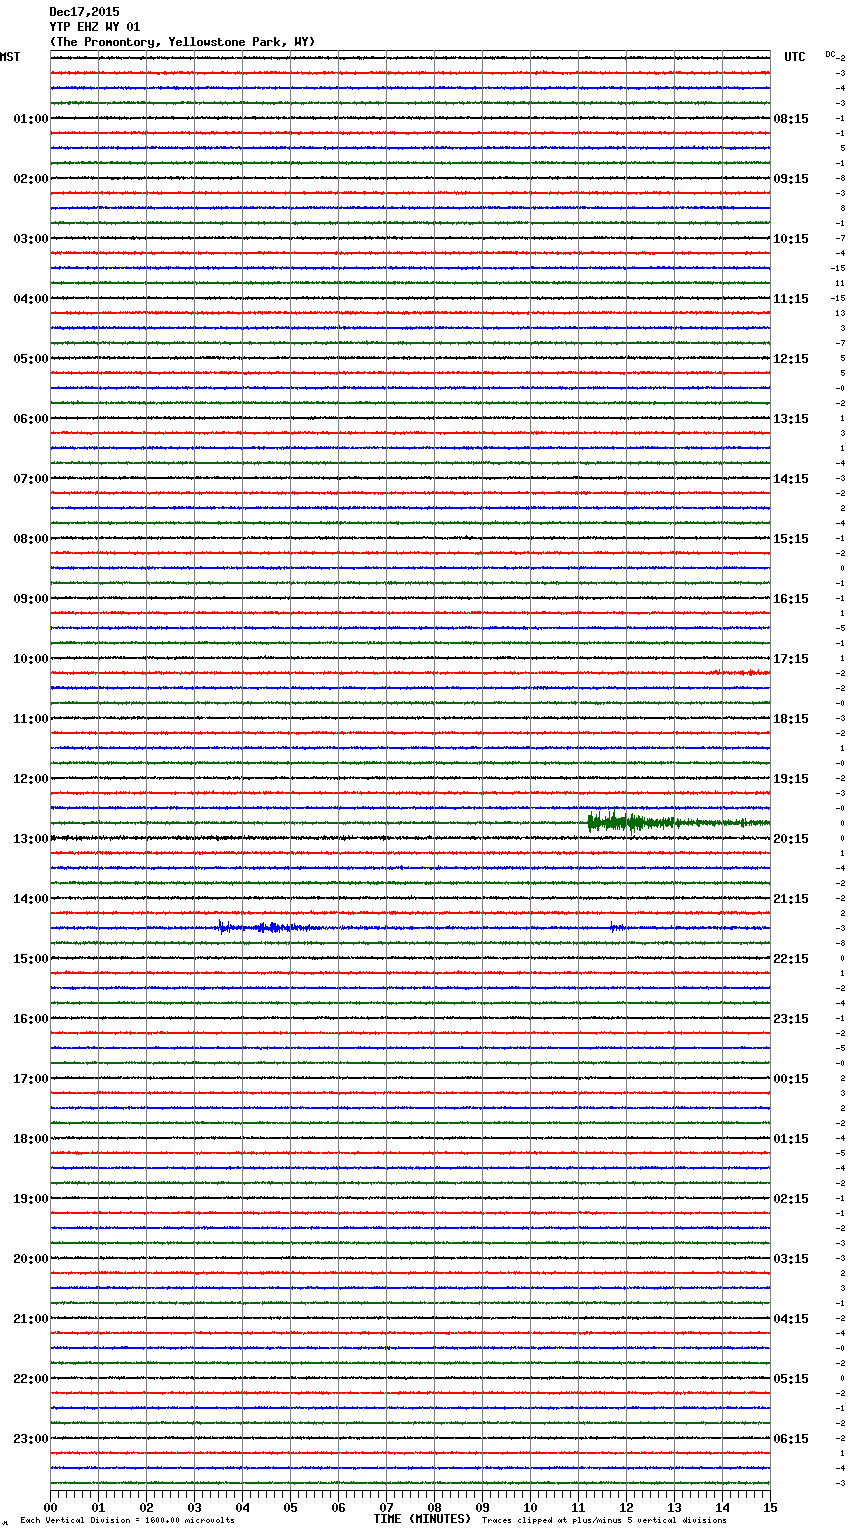Select the MST time label '13:00'
Screen dimensions: 850x1534
[x=31, y=839]
